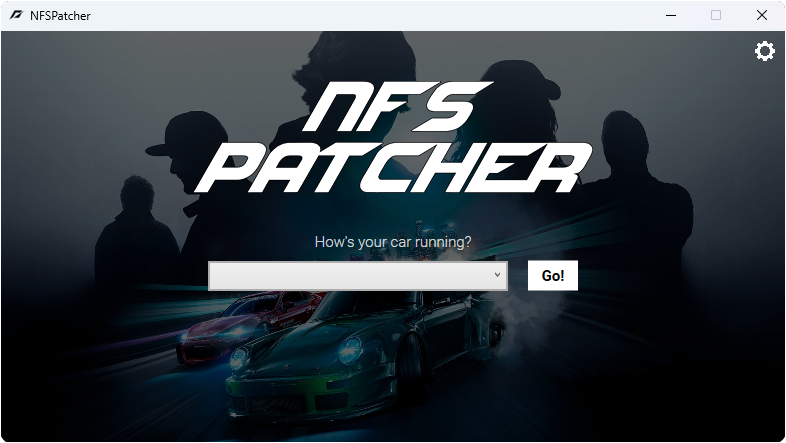Close the NFSPatcher window
Viewport: 786px width, 443px height.
pos(761,16)
